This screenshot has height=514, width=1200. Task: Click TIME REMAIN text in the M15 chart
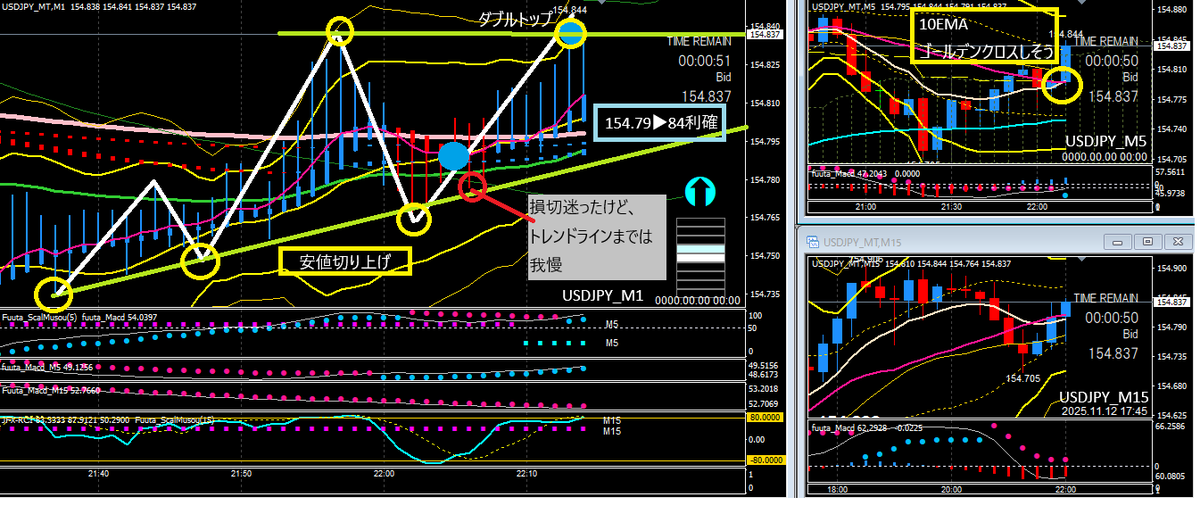(x=1106, y=298)
